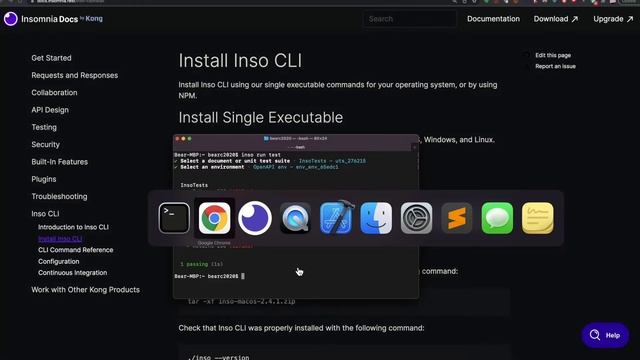Expand Requests and Responses sidebar section
The height and width of the screenshot is (360, 640).
75,75
